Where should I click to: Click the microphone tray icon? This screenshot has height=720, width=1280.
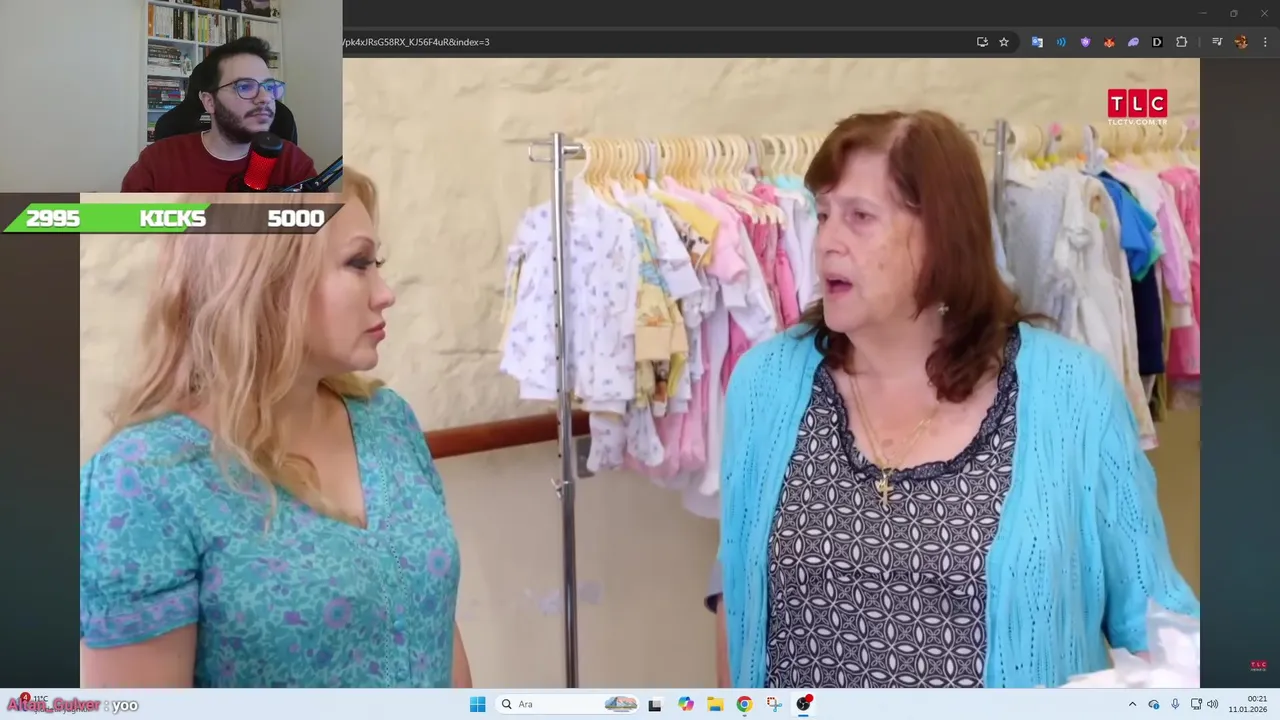coord(1175,704)
